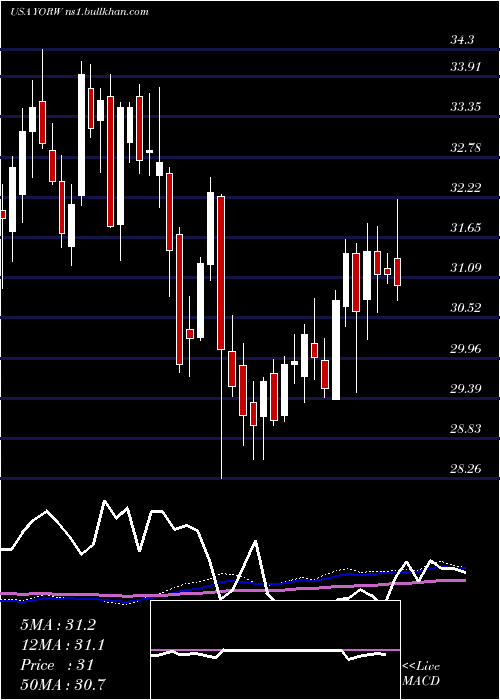Click the 32.78 price axis label
This screenshot has height=700, width=500.
click(x=465, y=147)
